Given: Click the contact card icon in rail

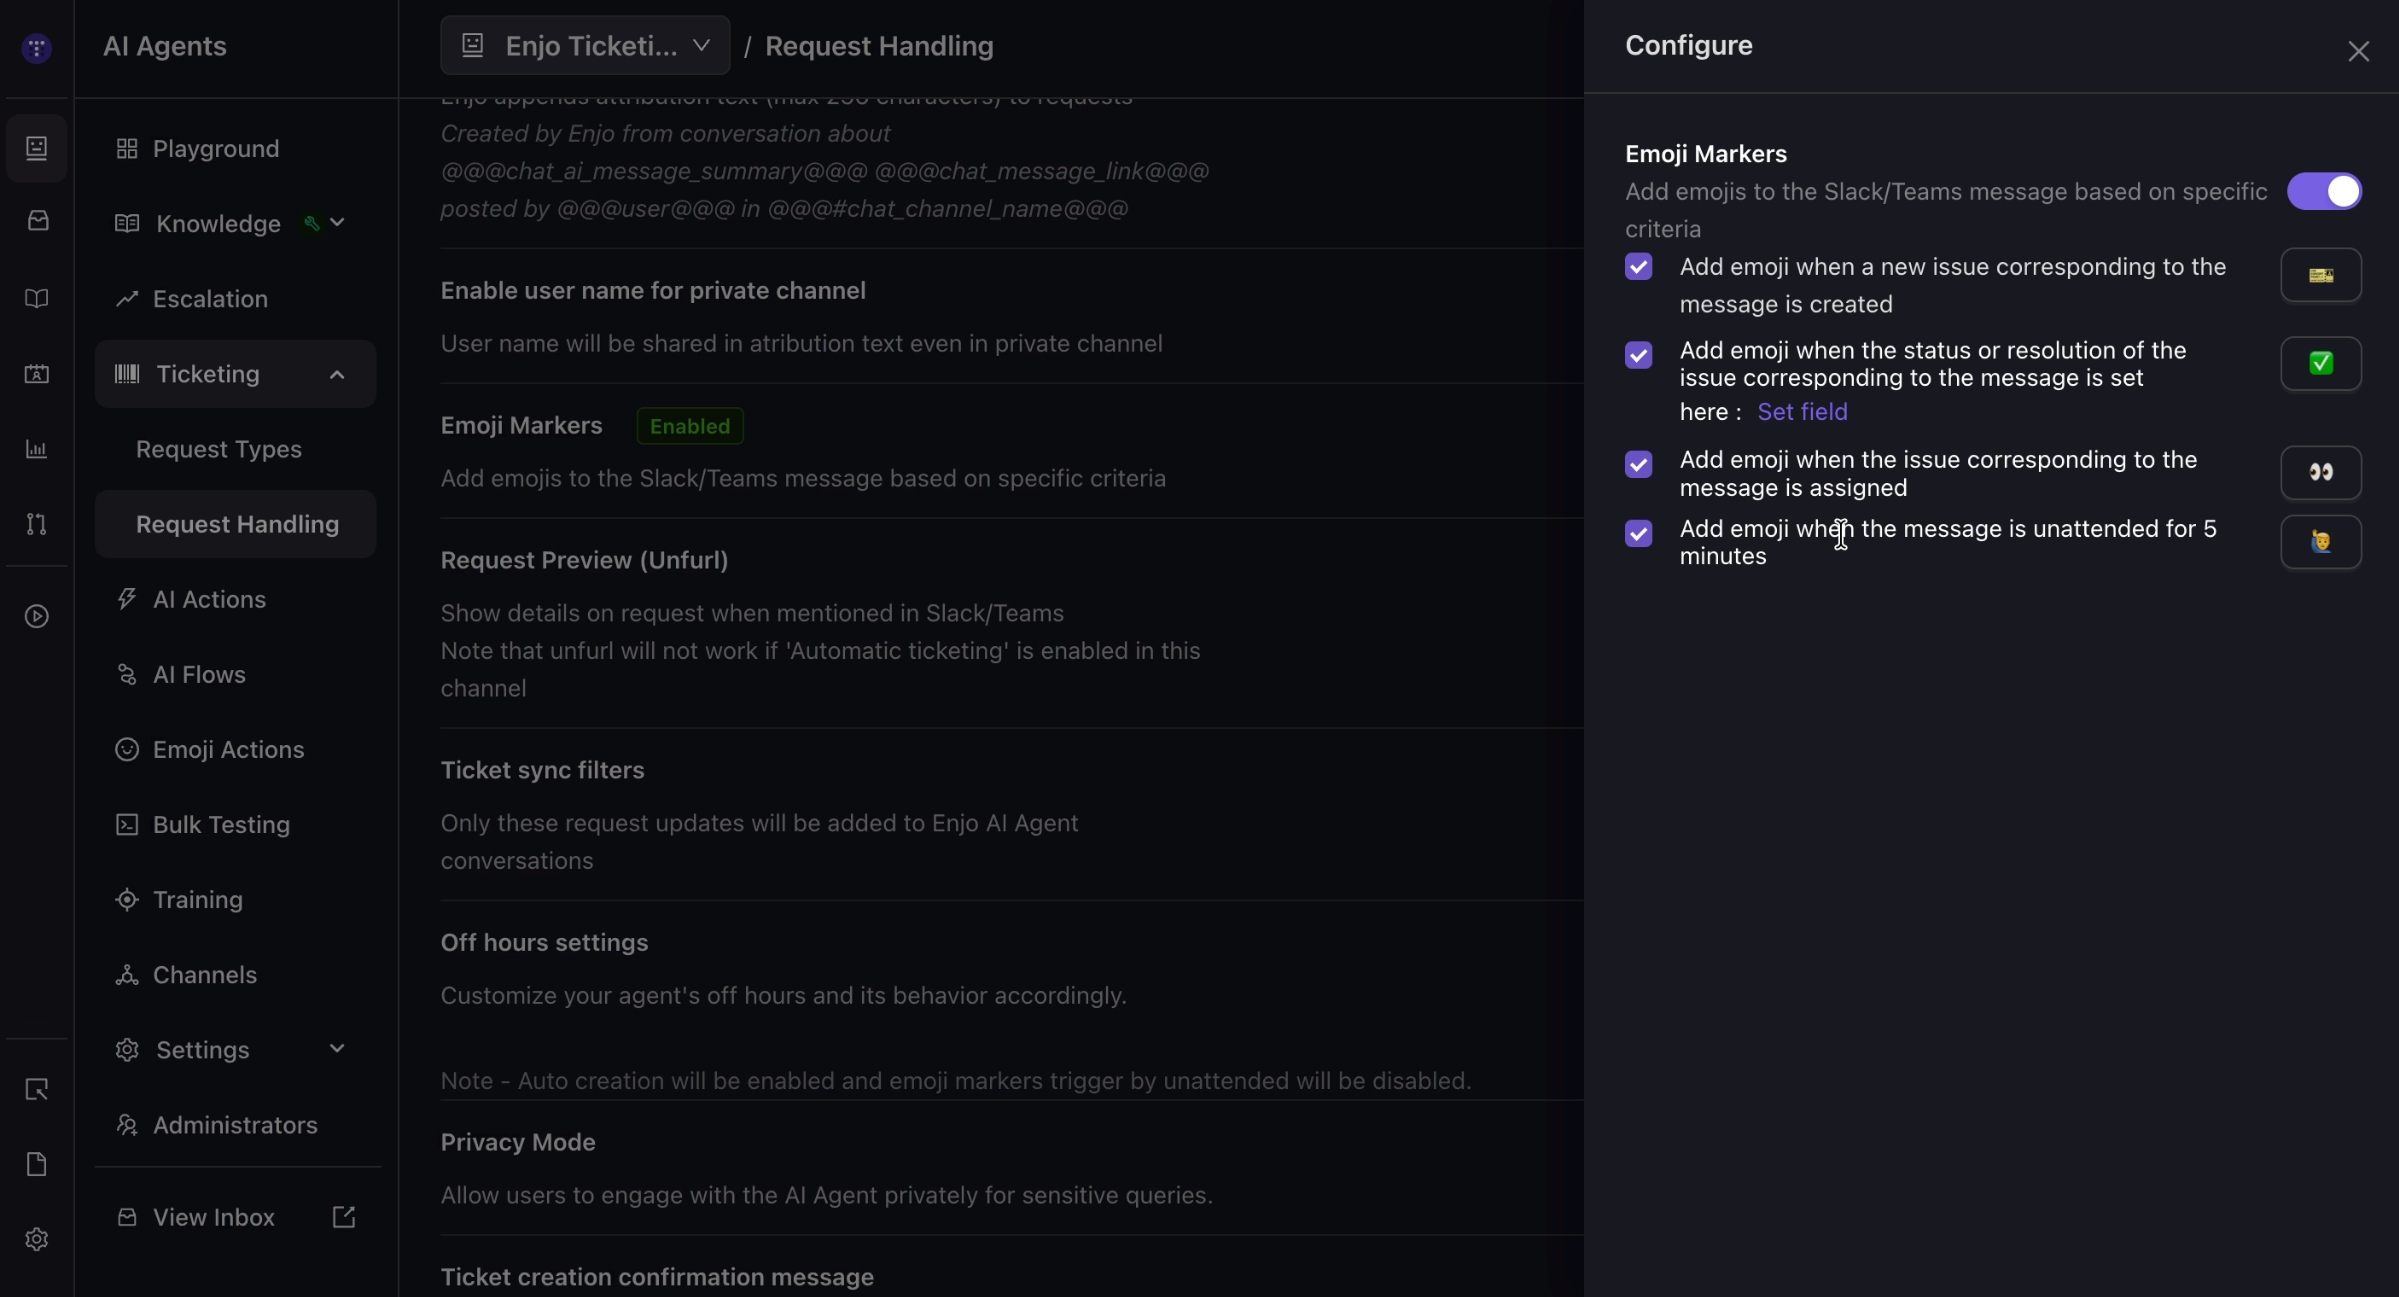Looking at the screenshot, I should click(37, 374).
